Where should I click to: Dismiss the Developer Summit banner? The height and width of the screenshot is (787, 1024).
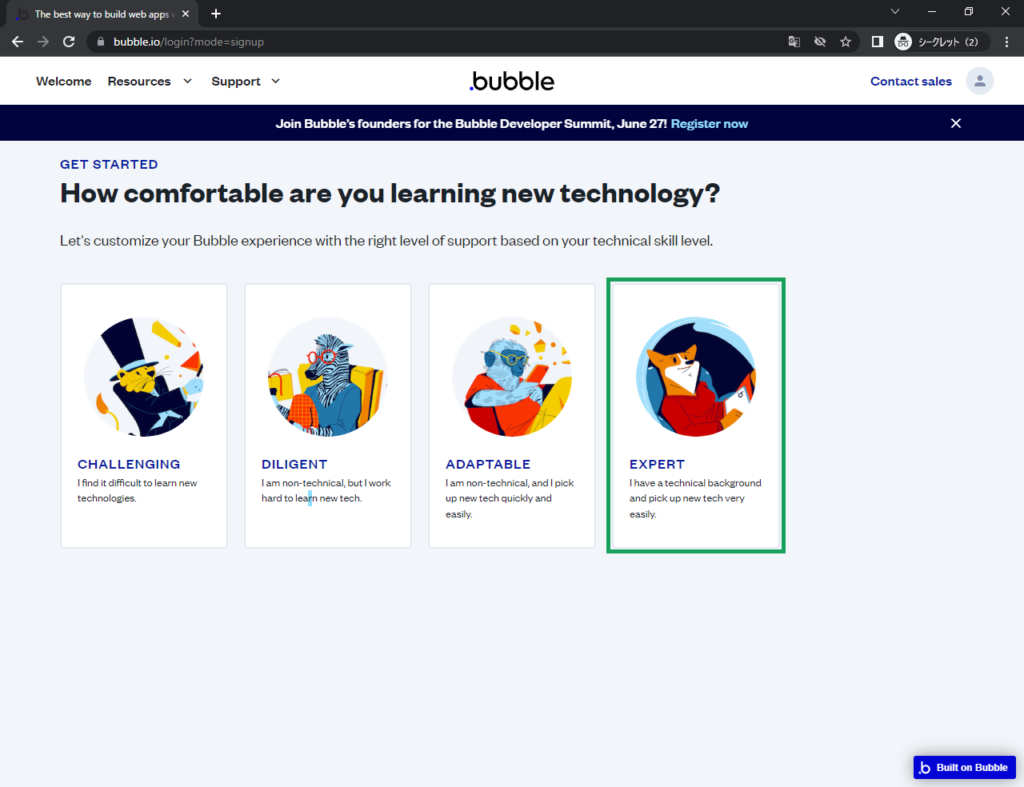click(x=955, y=123)
